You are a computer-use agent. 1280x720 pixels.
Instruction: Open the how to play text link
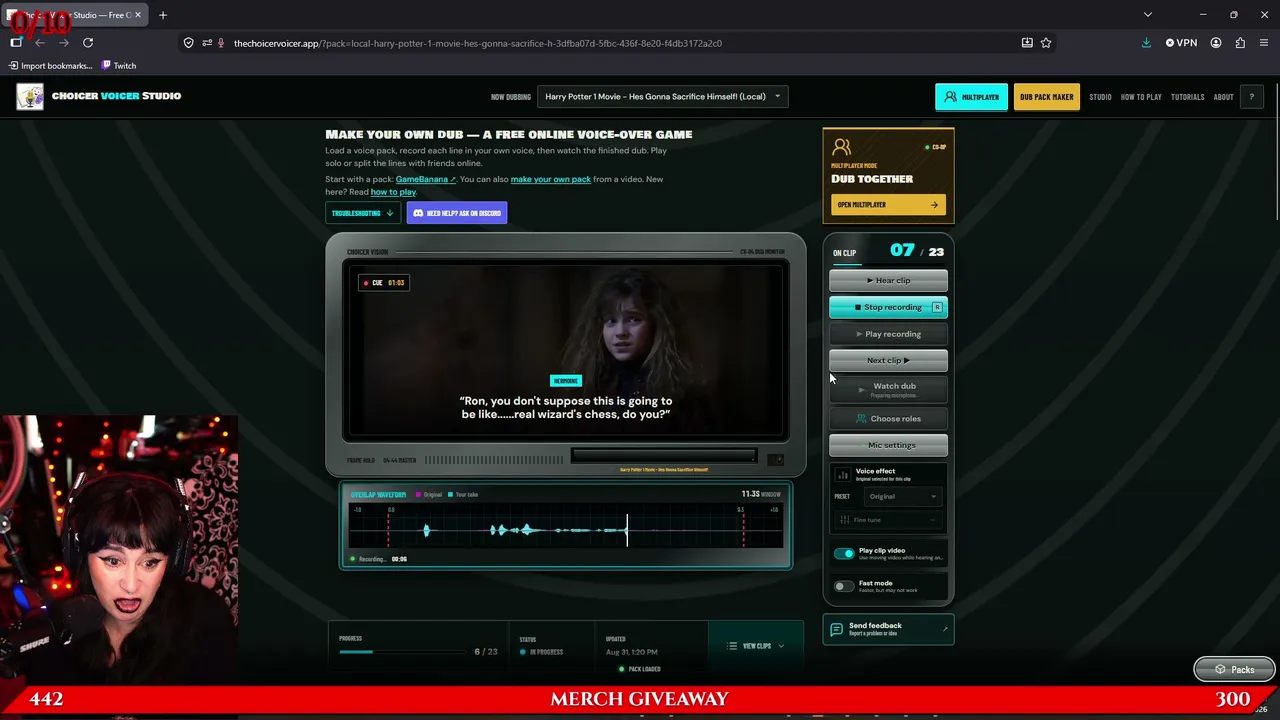[x=393, y=192]
